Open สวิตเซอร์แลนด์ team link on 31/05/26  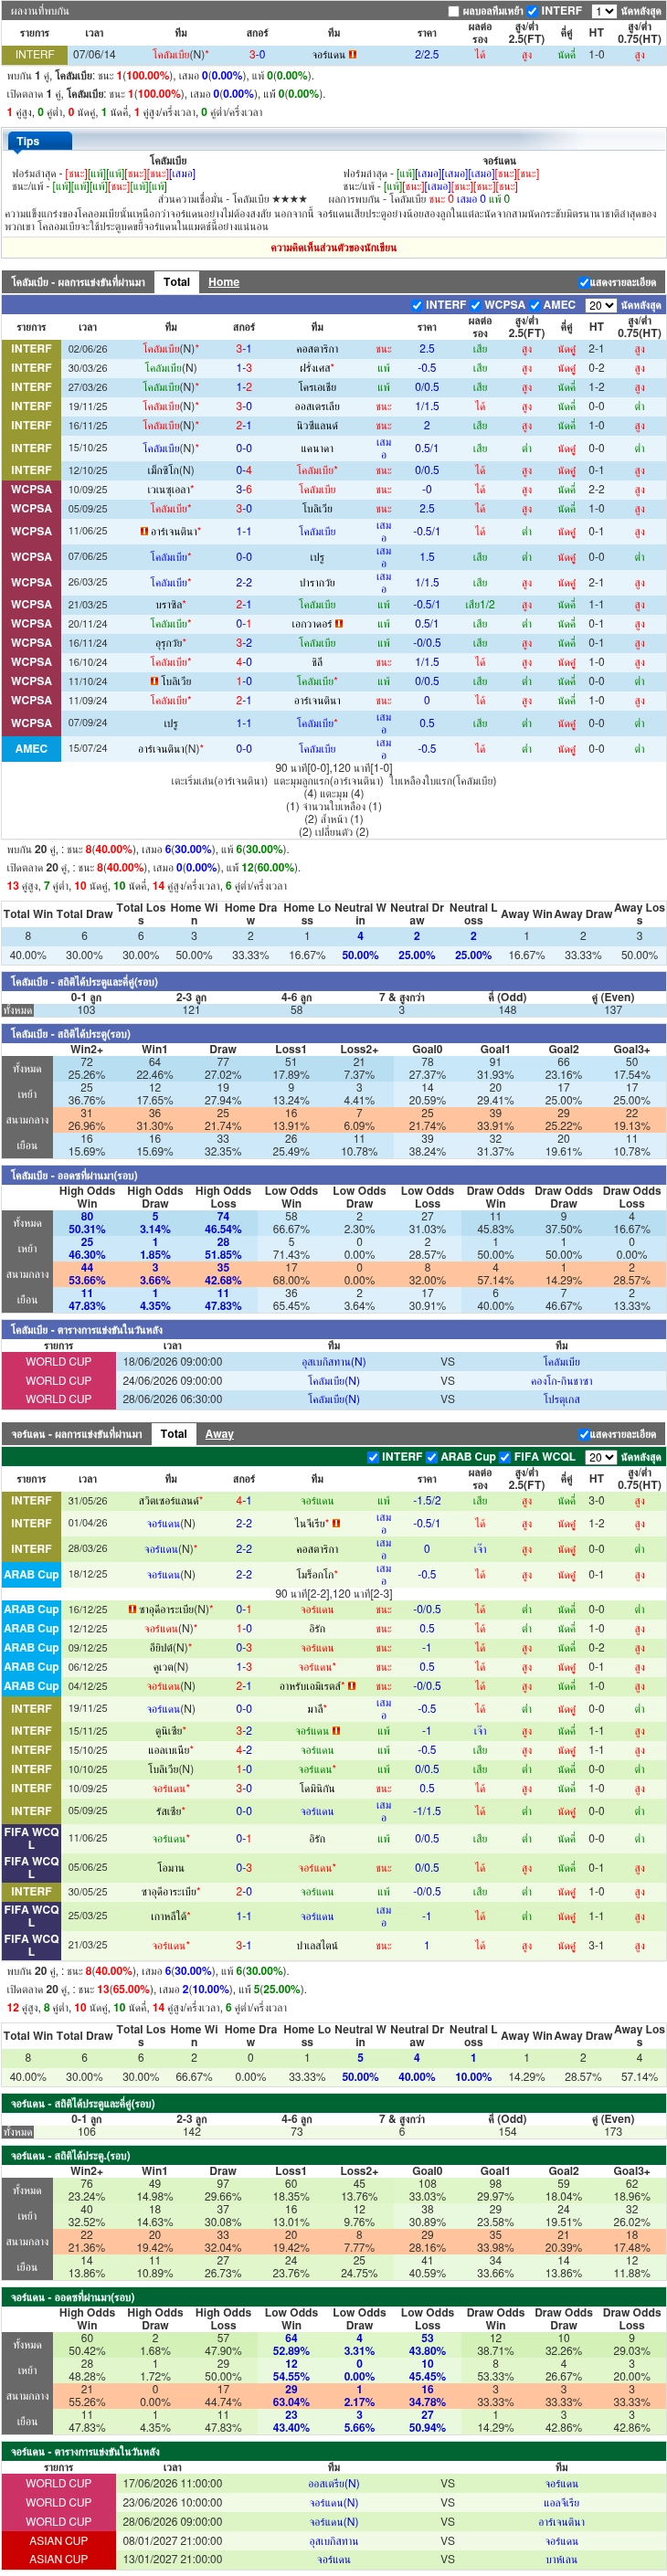tap(170, 1501)
